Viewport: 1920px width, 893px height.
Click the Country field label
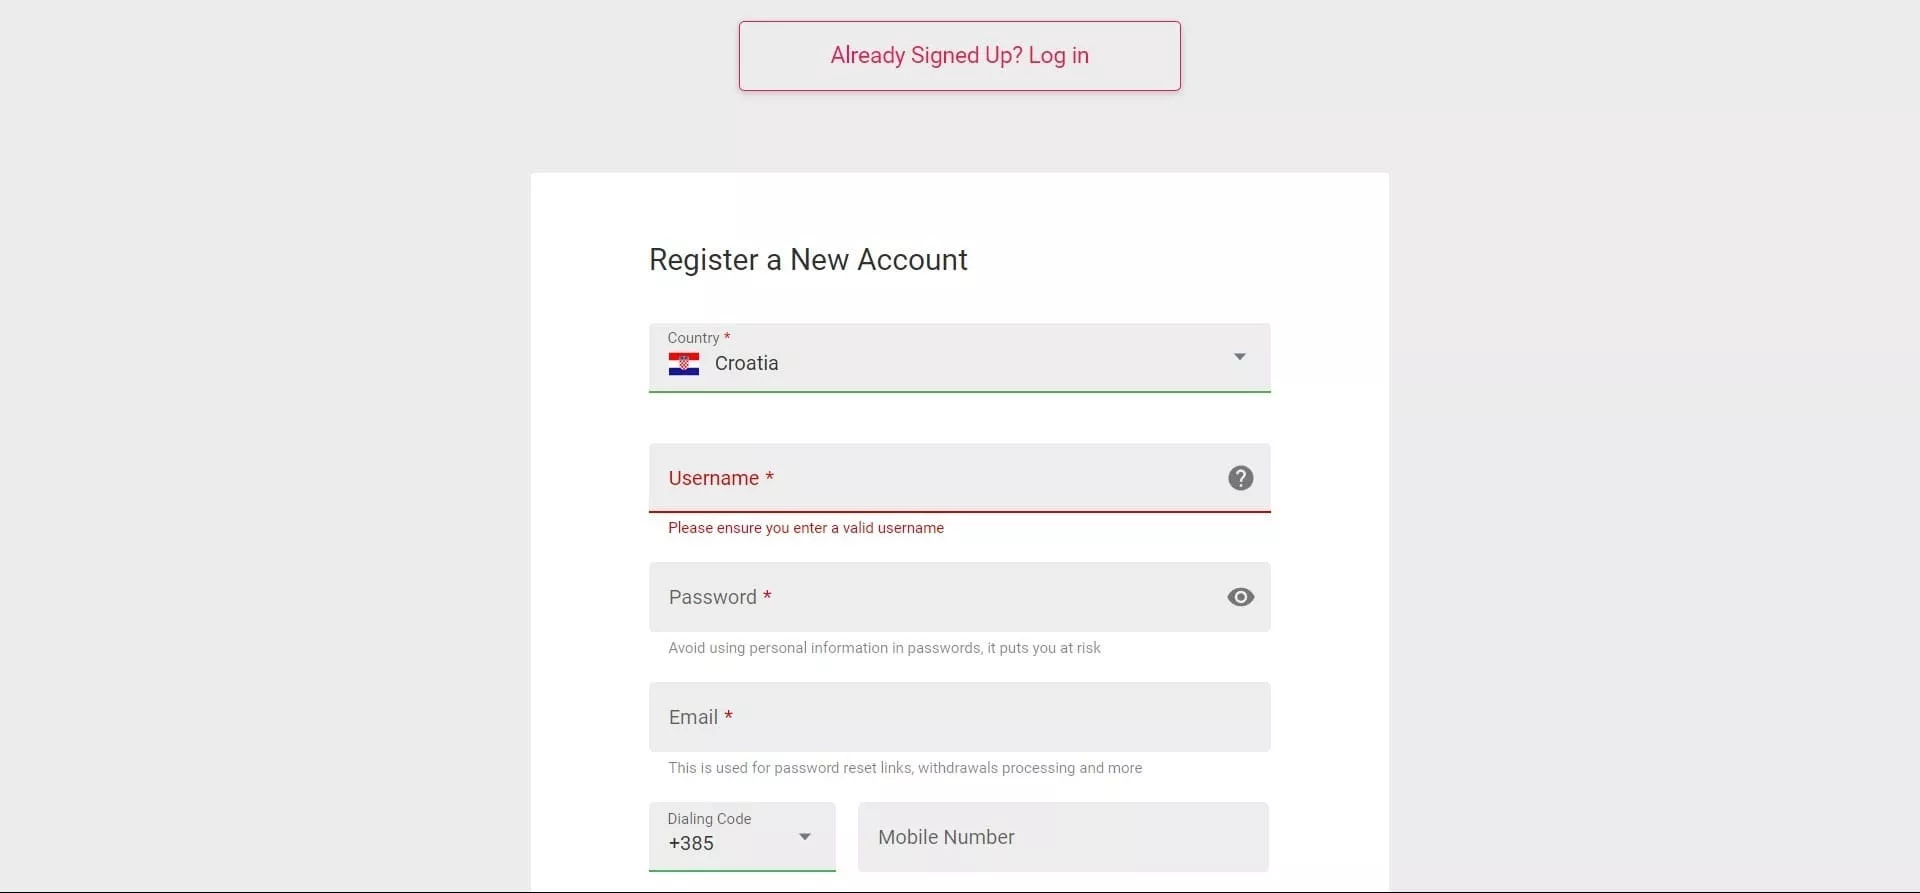pos(693,338)
